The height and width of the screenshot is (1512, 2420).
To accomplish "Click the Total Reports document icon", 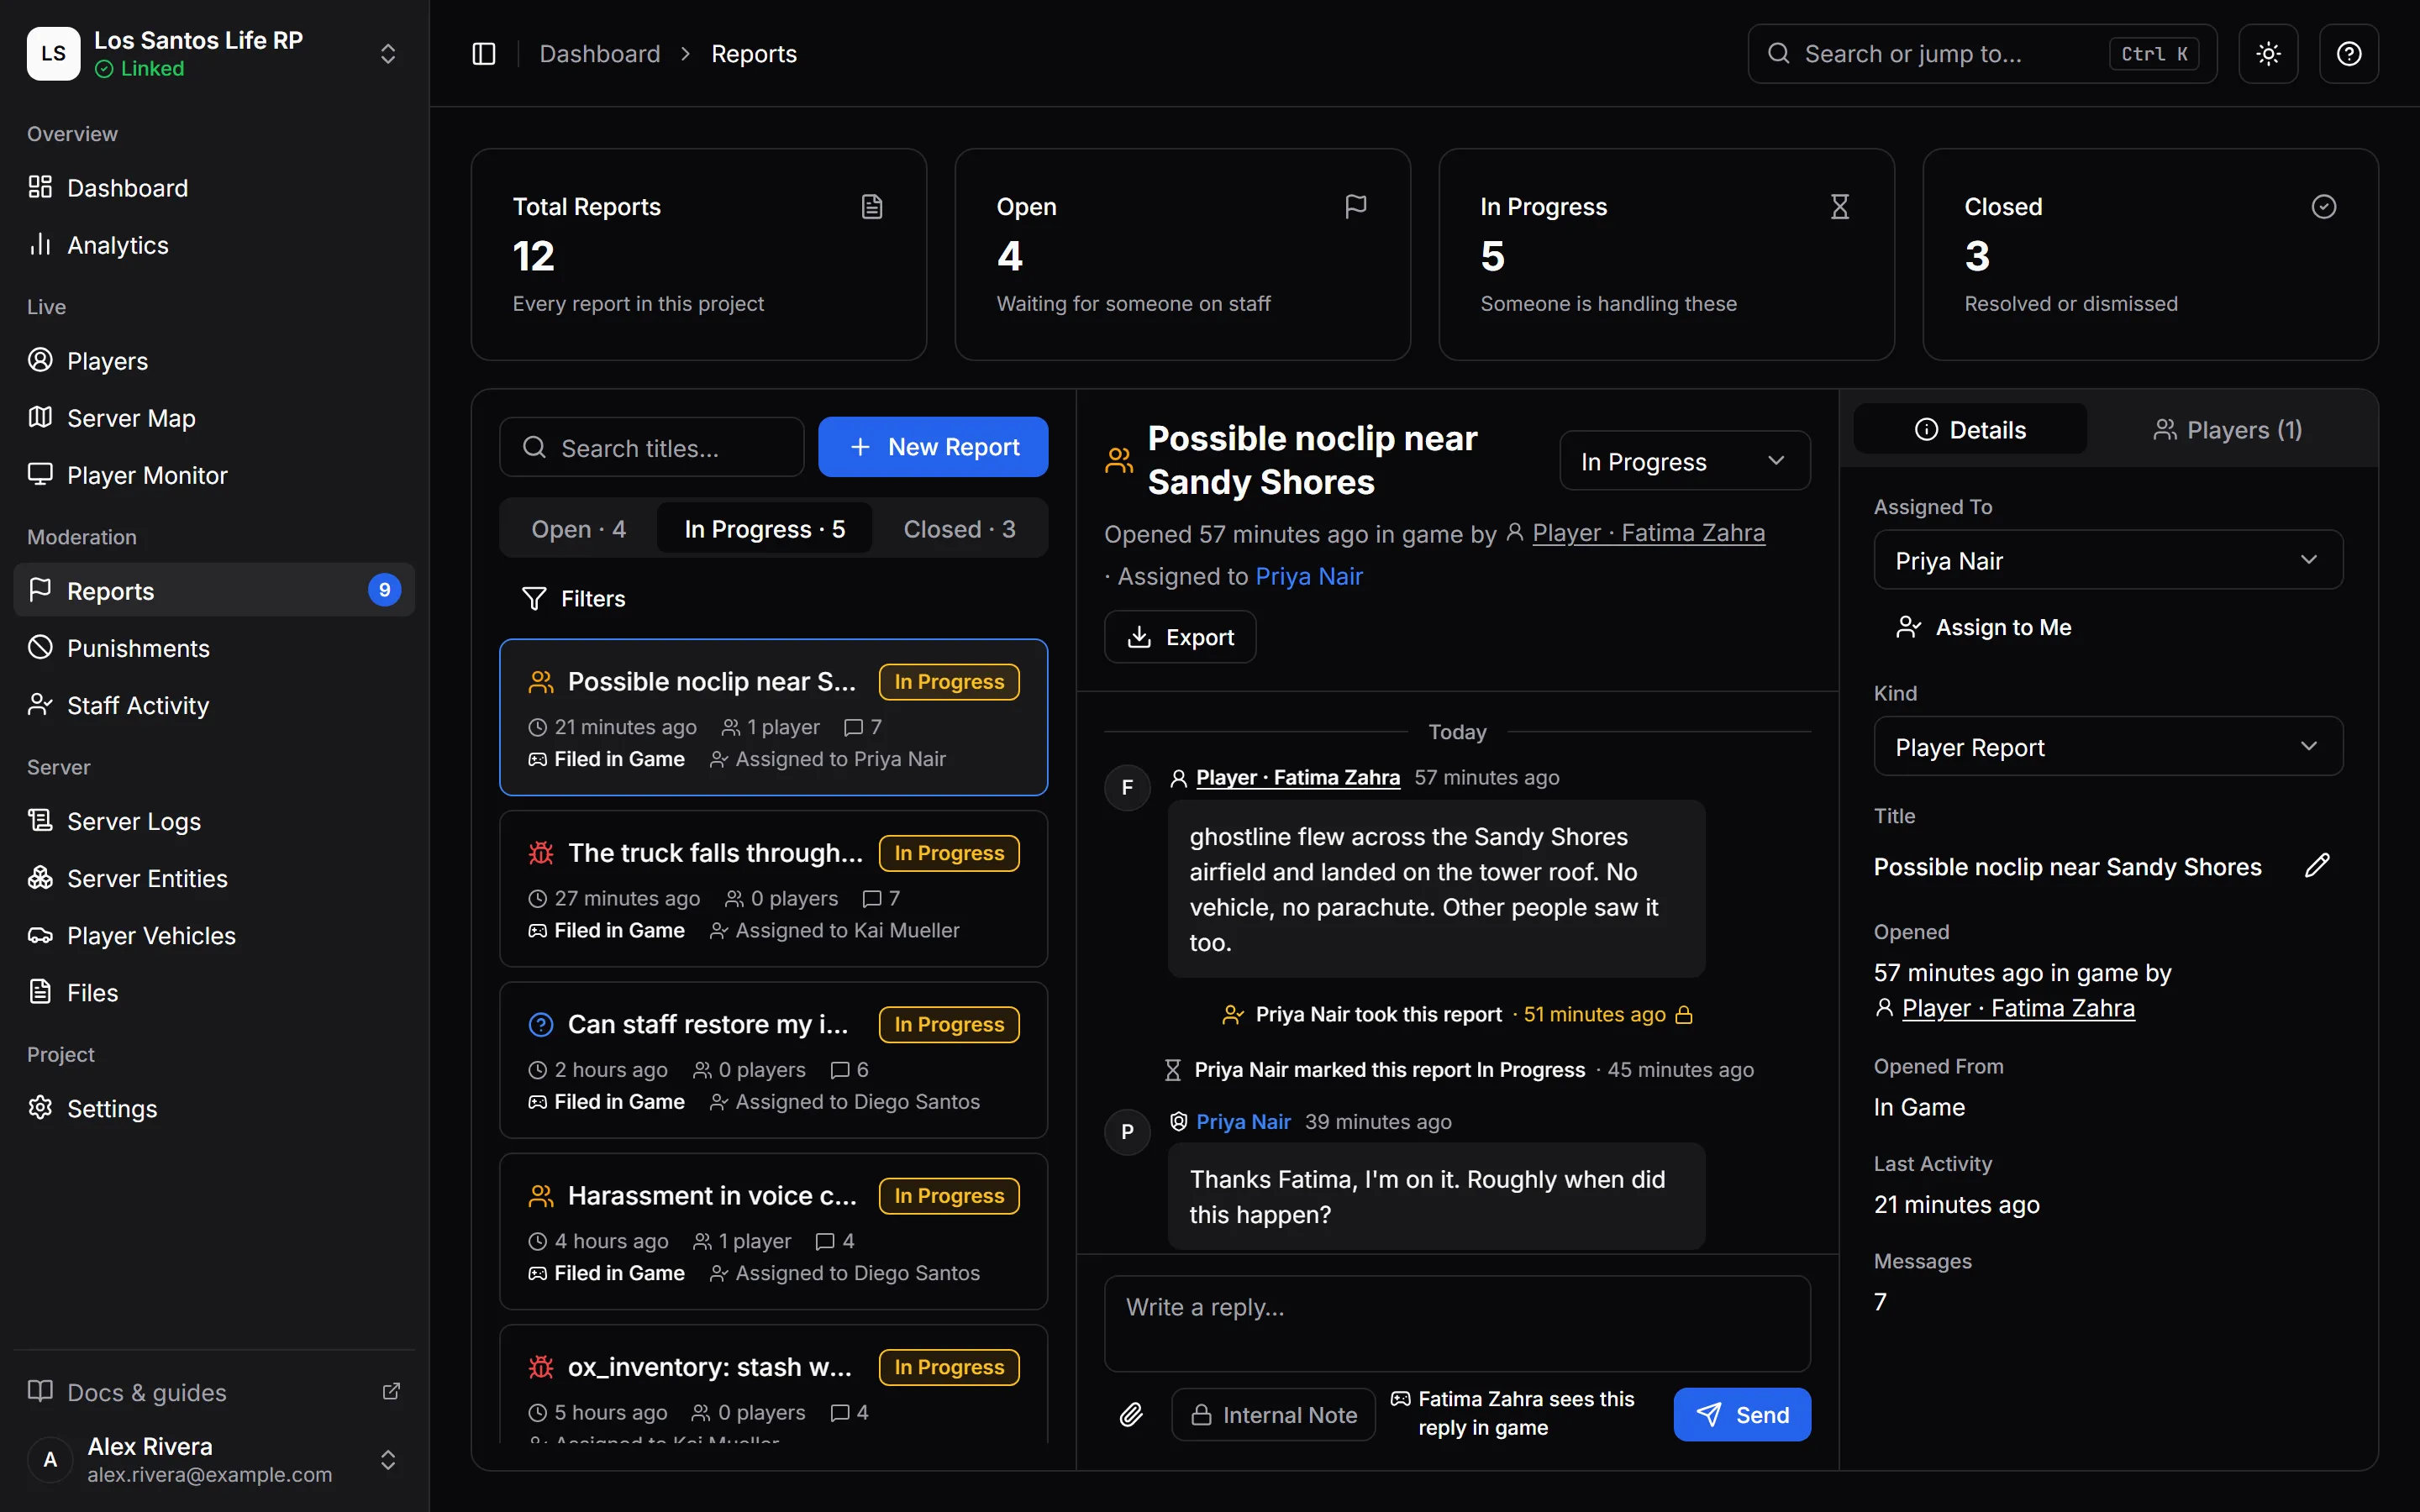I will coord(872,207).
